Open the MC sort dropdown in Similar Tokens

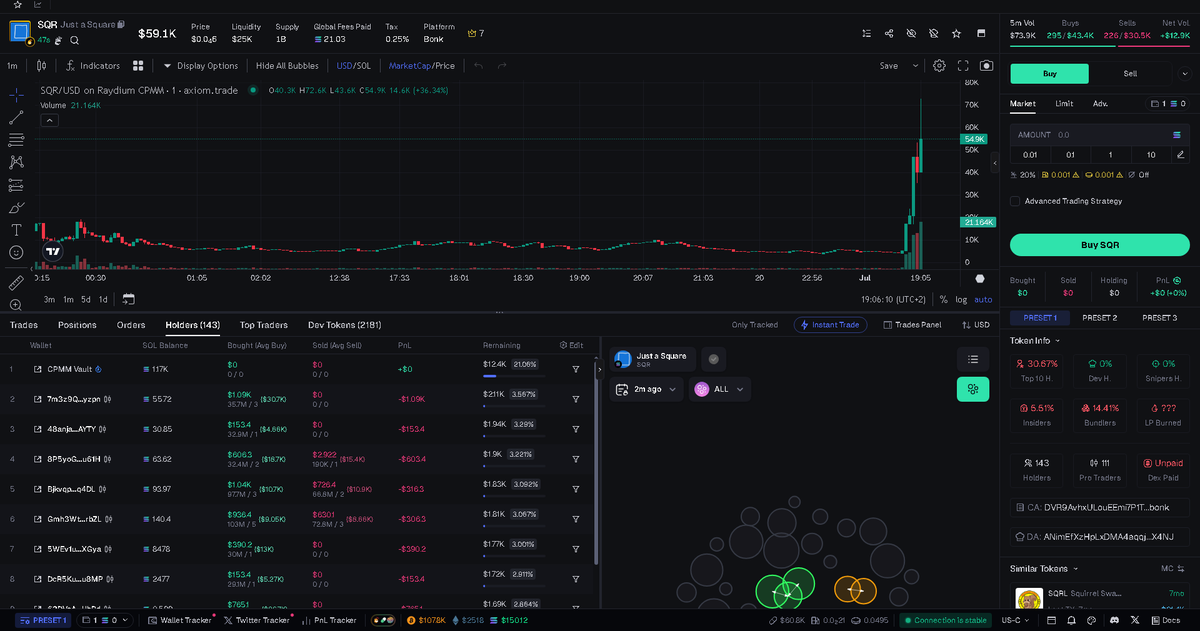pos(1173,568)
